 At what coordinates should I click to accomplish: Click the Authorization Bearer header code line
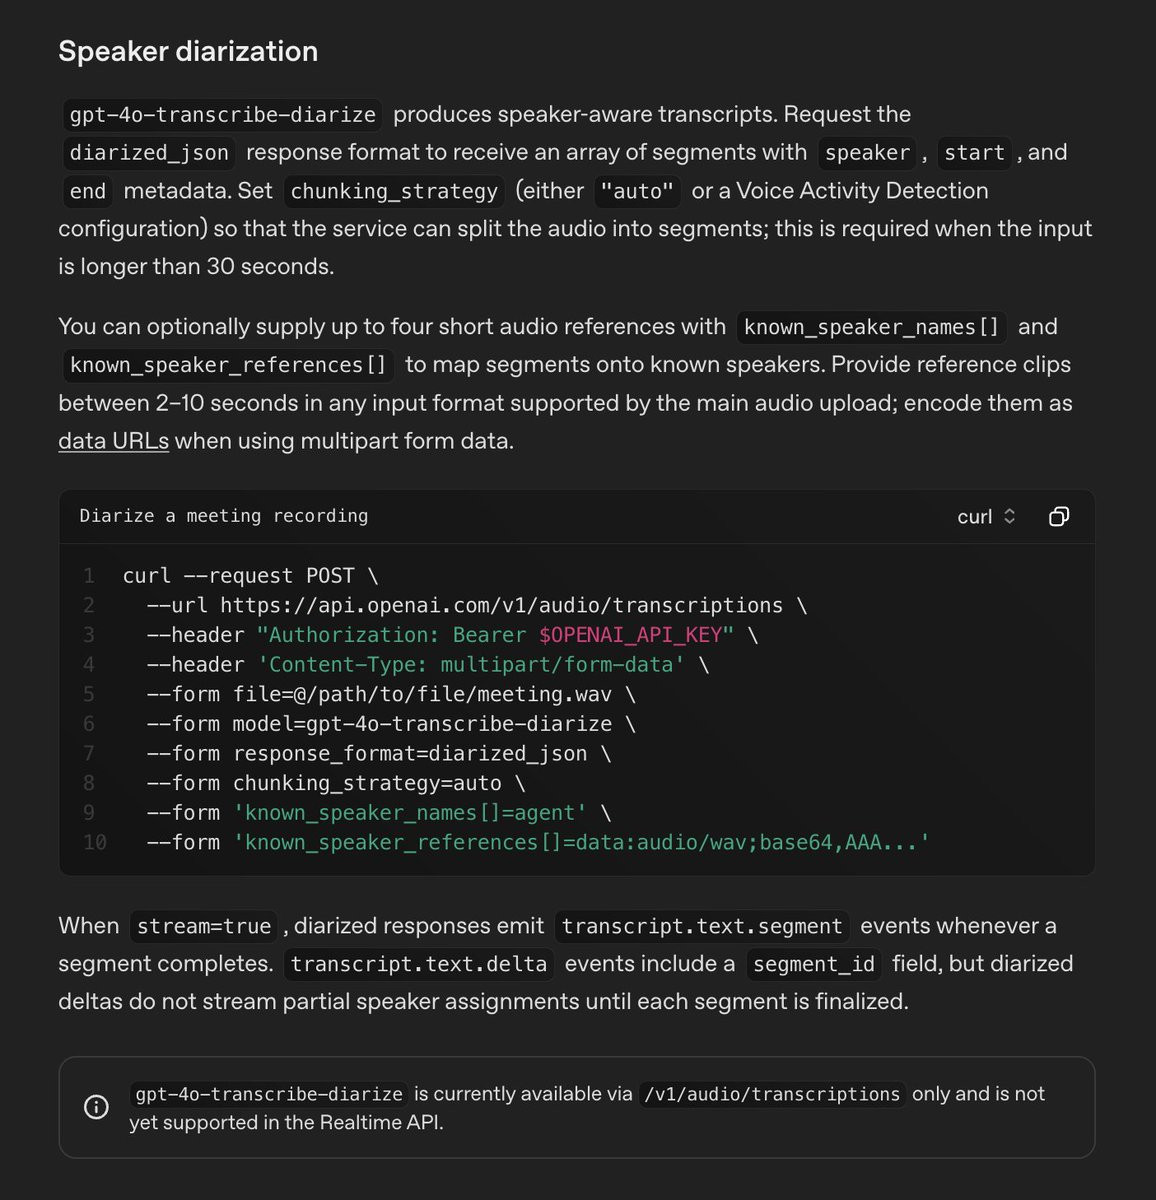coord(452,635)
